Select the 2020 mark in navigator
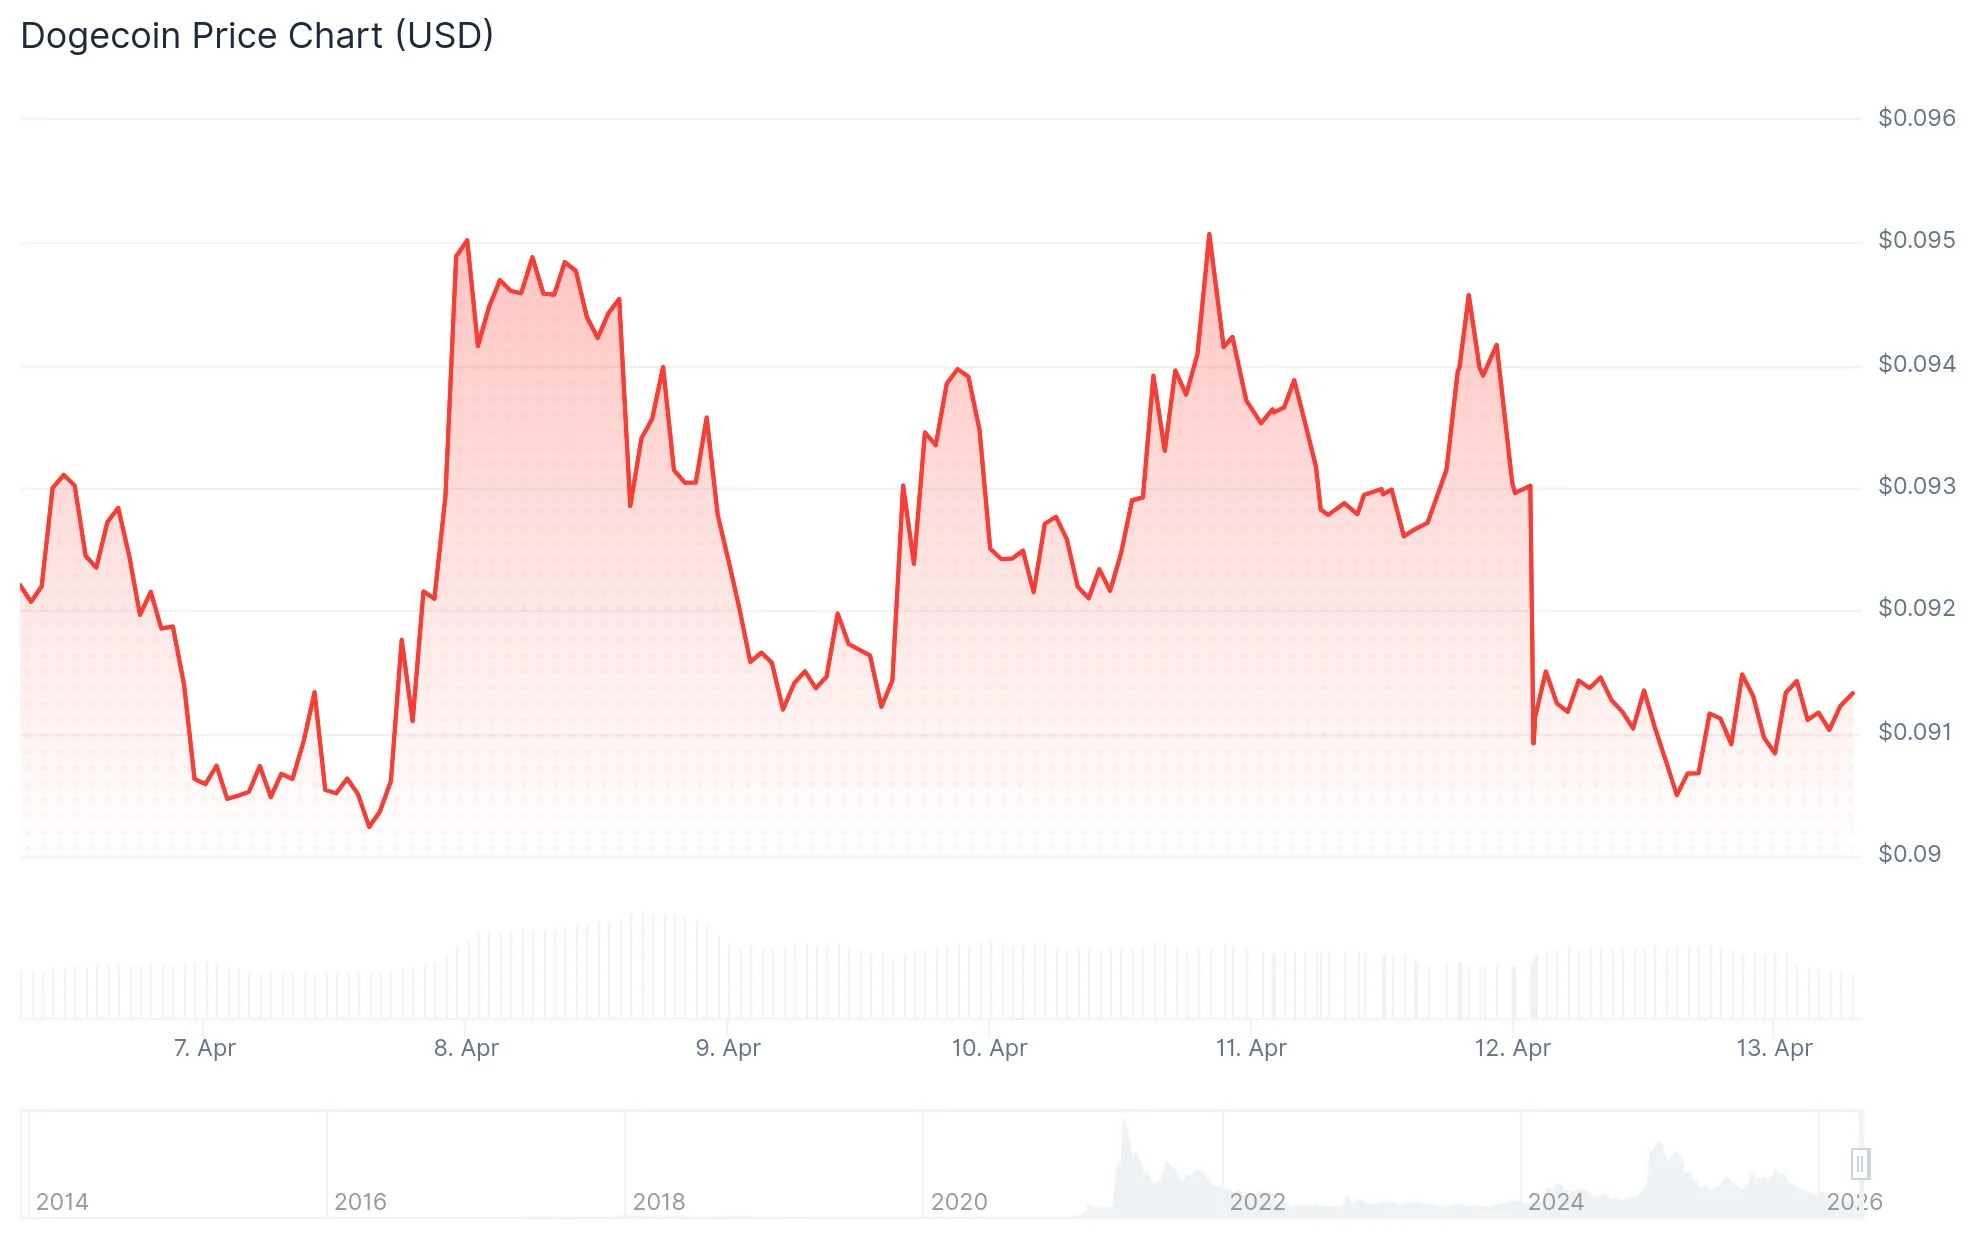 959,1202
